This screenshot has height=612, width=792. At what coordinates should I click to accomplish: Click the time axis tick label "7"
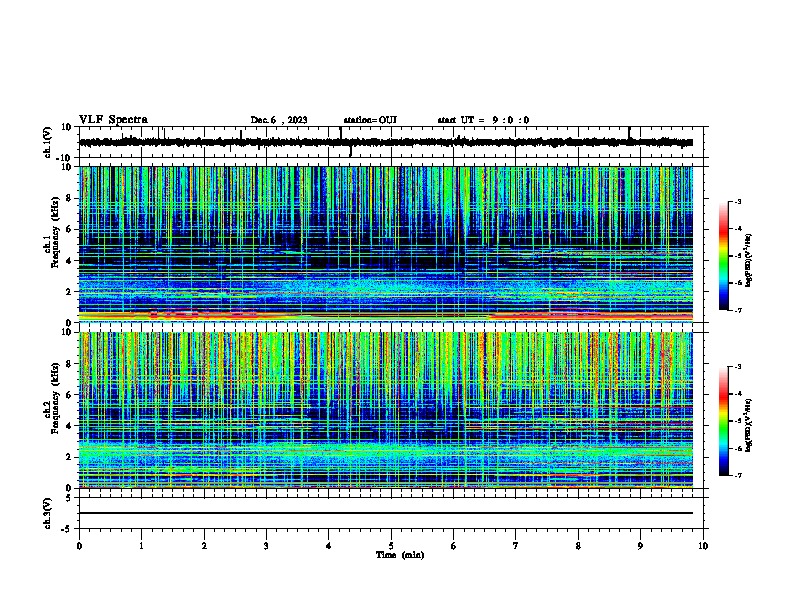516,546
